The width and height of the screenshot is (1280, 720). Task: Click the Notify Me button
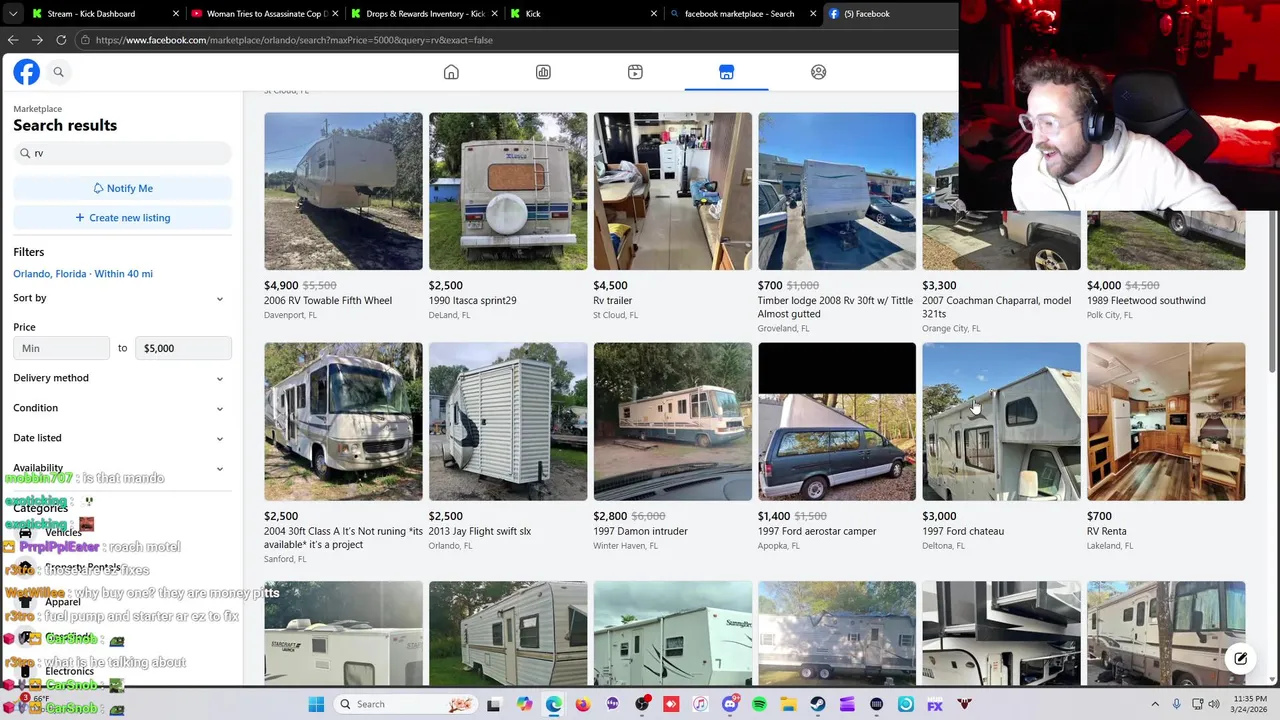point(123,188)
